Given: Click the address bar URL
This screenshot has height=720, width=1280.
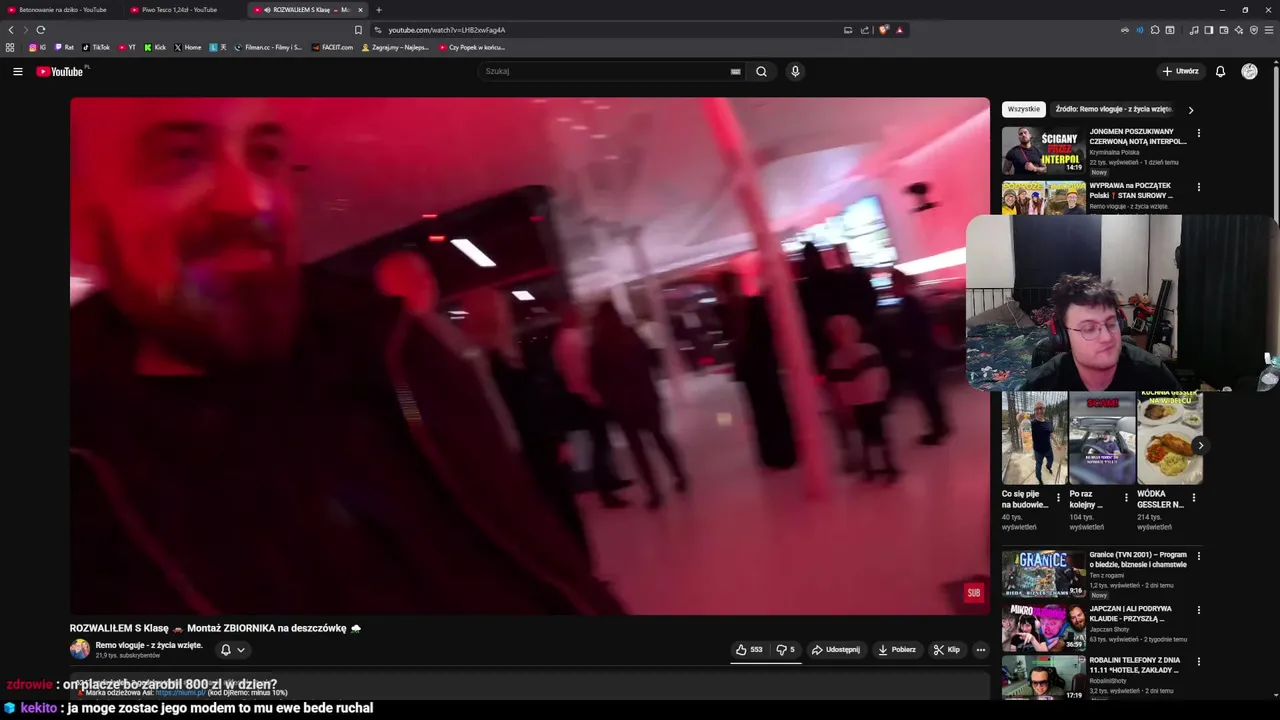Looking at the screenshot, I should 446,30.
